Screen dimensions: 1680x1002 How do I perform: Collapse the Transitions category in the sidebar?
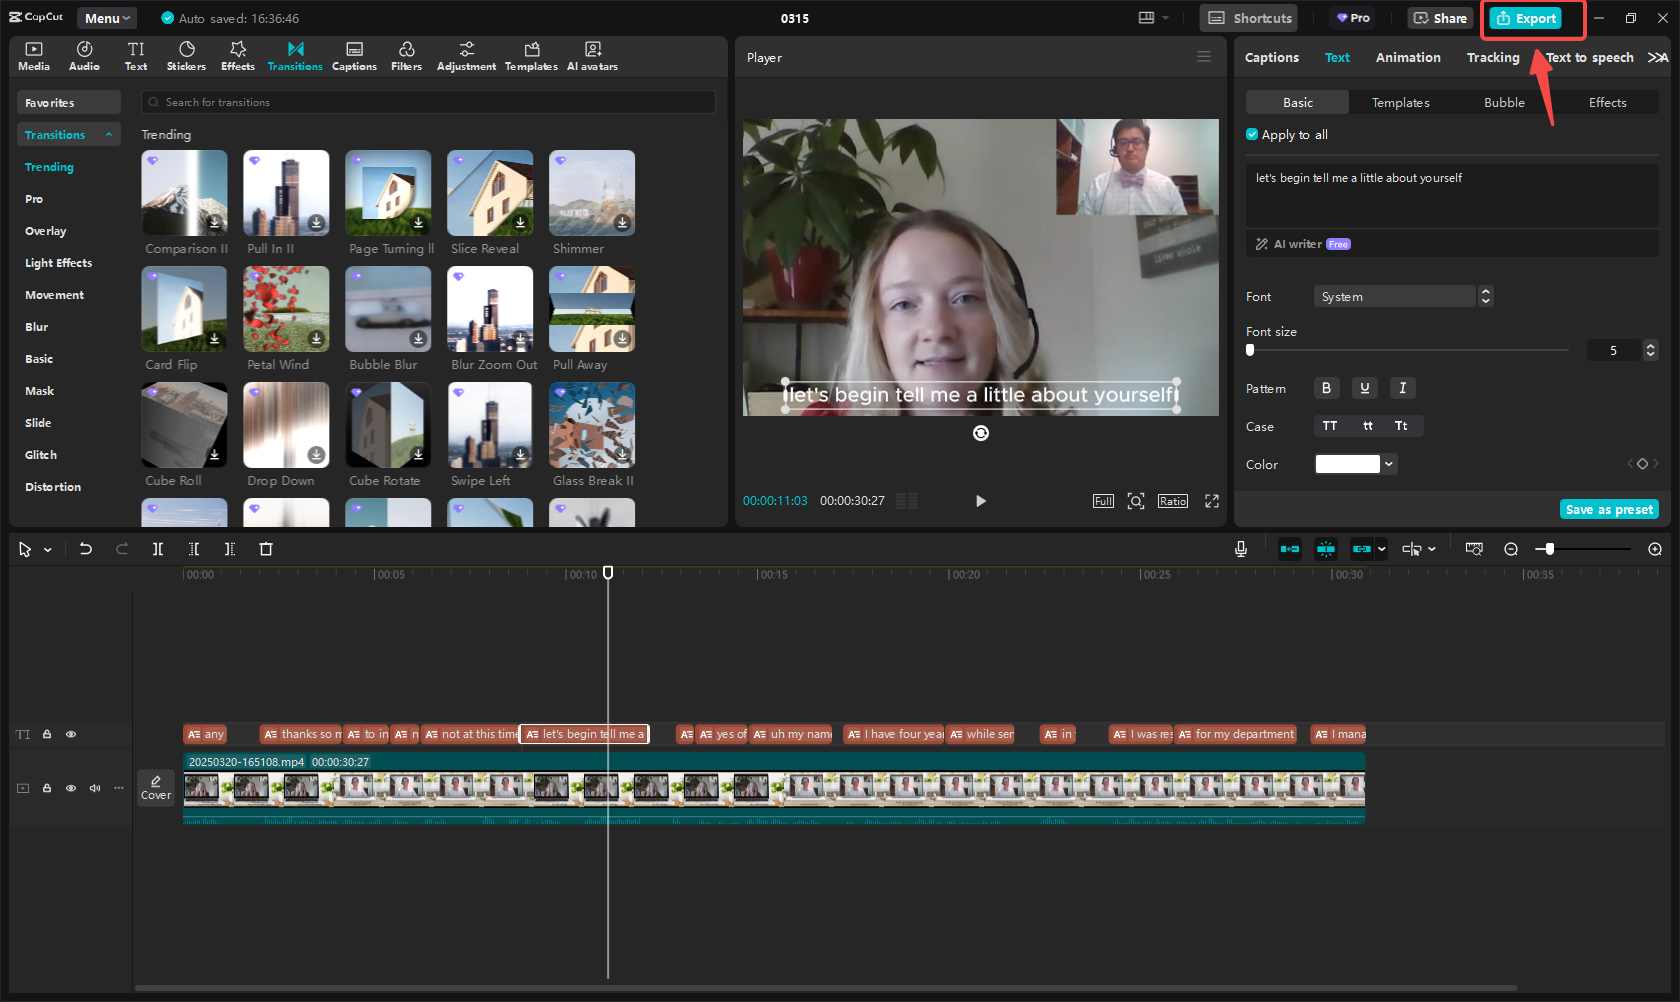pos(109,134)
